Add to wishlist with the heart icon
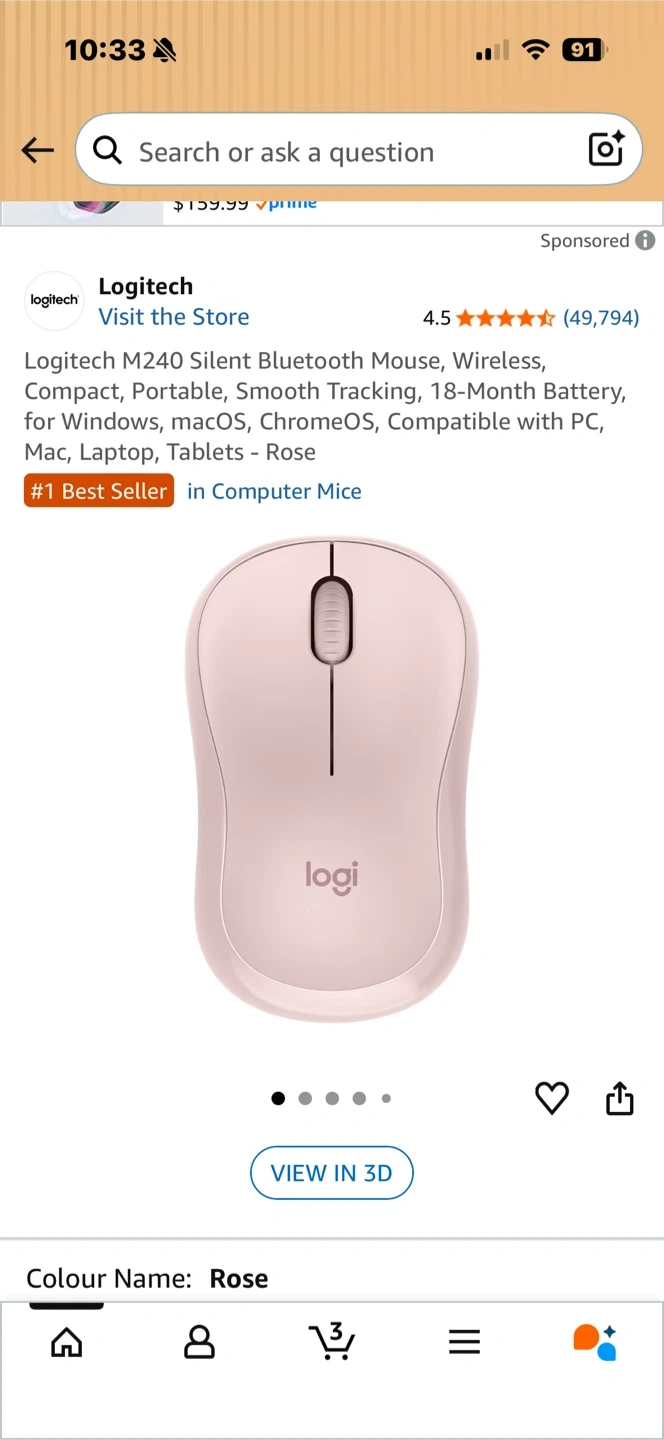Viewport: 664px width, 1440px height. (x=552, y=1098)
